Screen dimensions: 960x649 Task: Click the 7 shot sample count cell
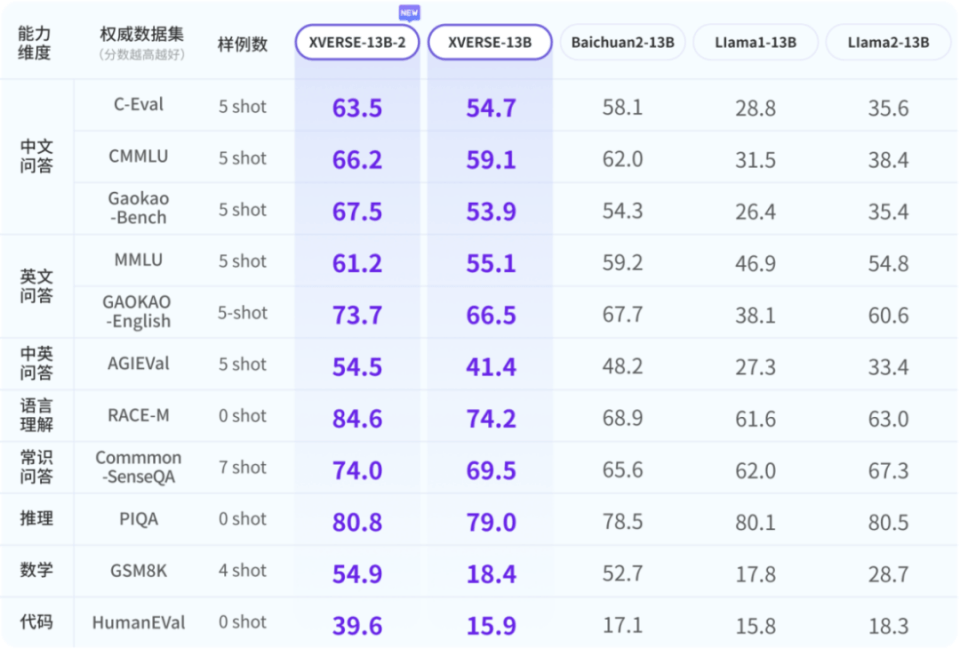tap(243, 467)
